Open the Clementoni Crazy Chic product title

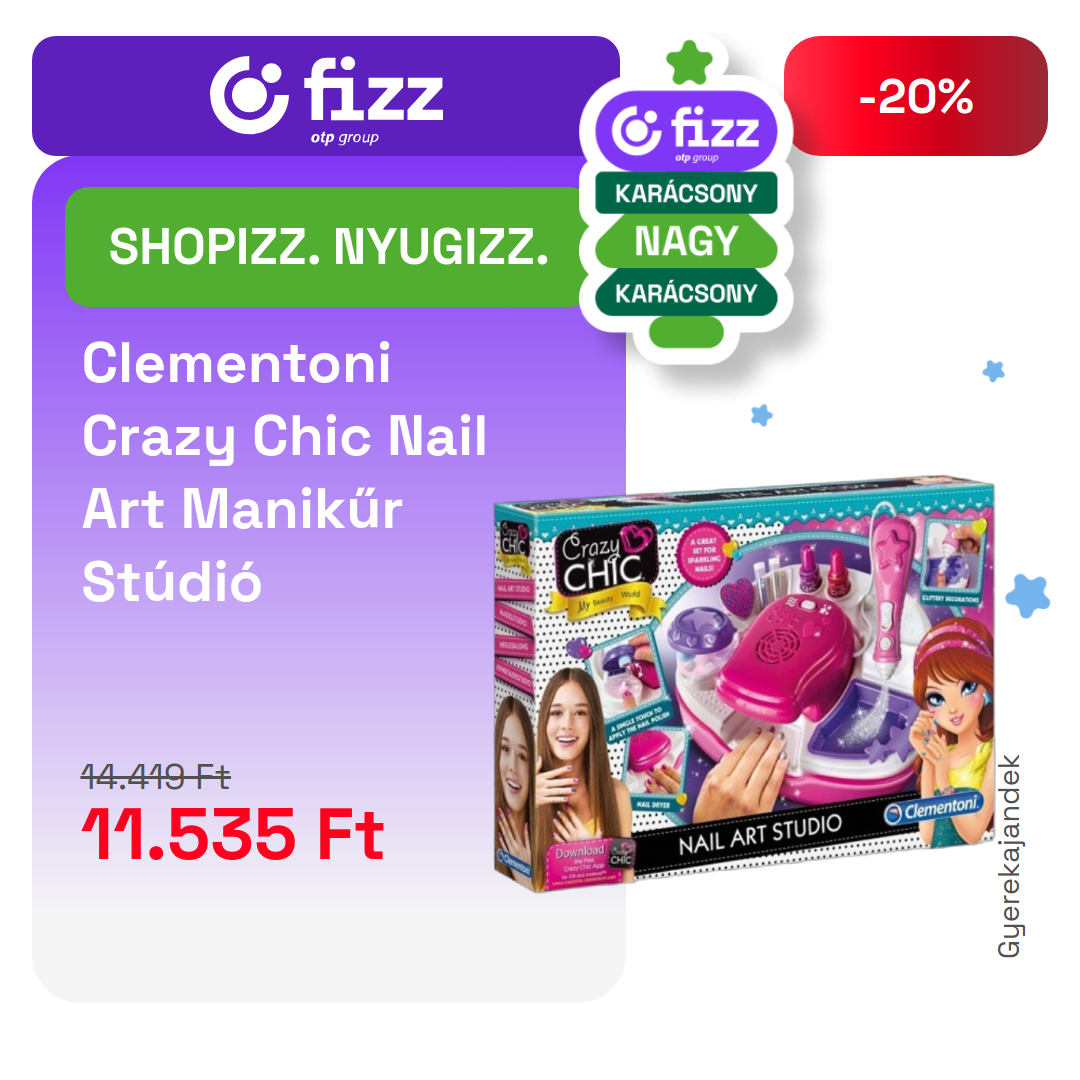284,472
